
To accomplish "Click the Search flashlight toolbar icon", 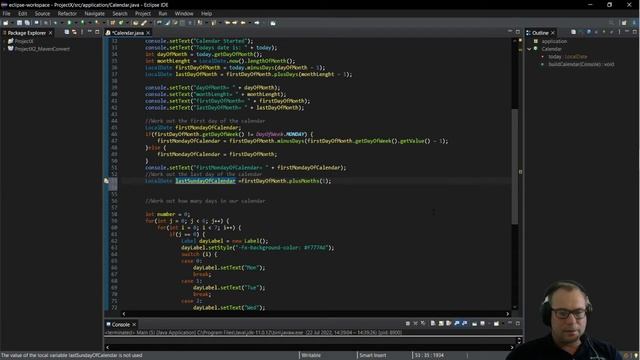I will click(x=144, y=23).
